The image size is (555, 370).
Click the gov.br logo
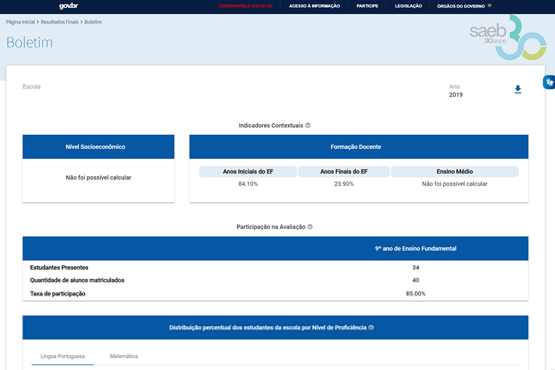(x=68, y=6)
